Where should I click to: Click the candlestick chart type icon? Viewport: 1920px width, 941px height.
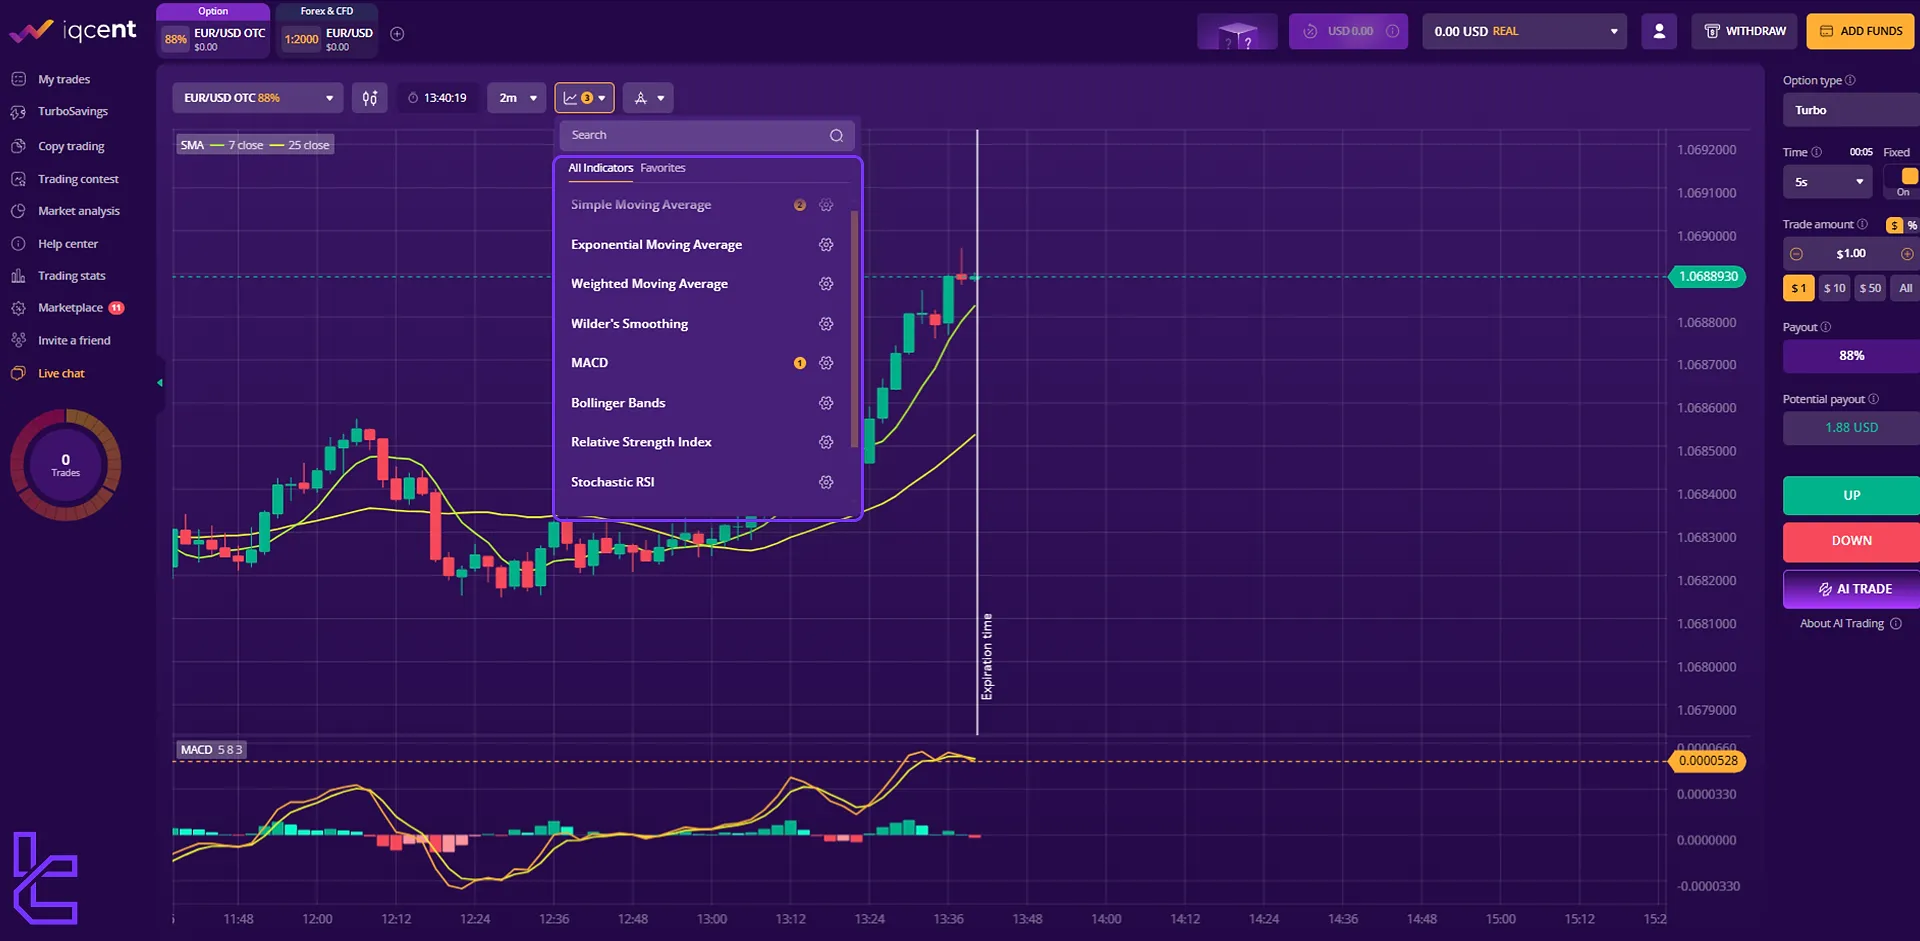(x=370, y=98)
